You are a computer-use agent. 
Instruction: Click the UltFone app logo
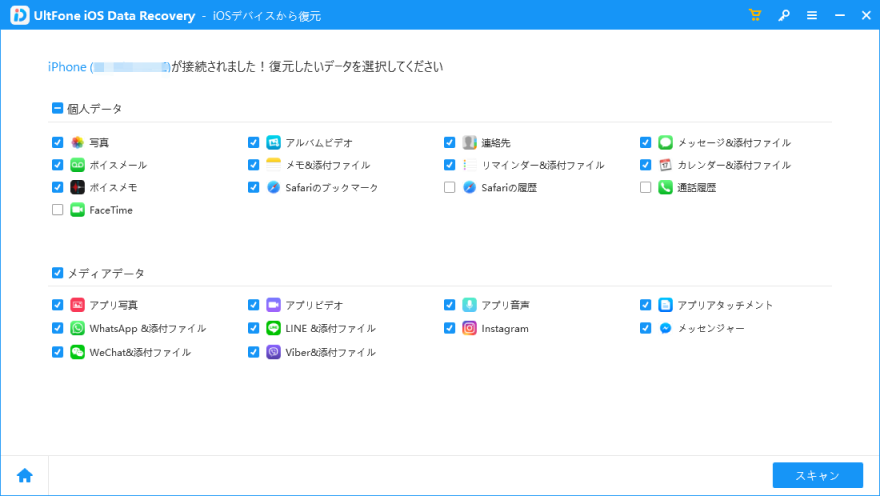click(20, 15)
